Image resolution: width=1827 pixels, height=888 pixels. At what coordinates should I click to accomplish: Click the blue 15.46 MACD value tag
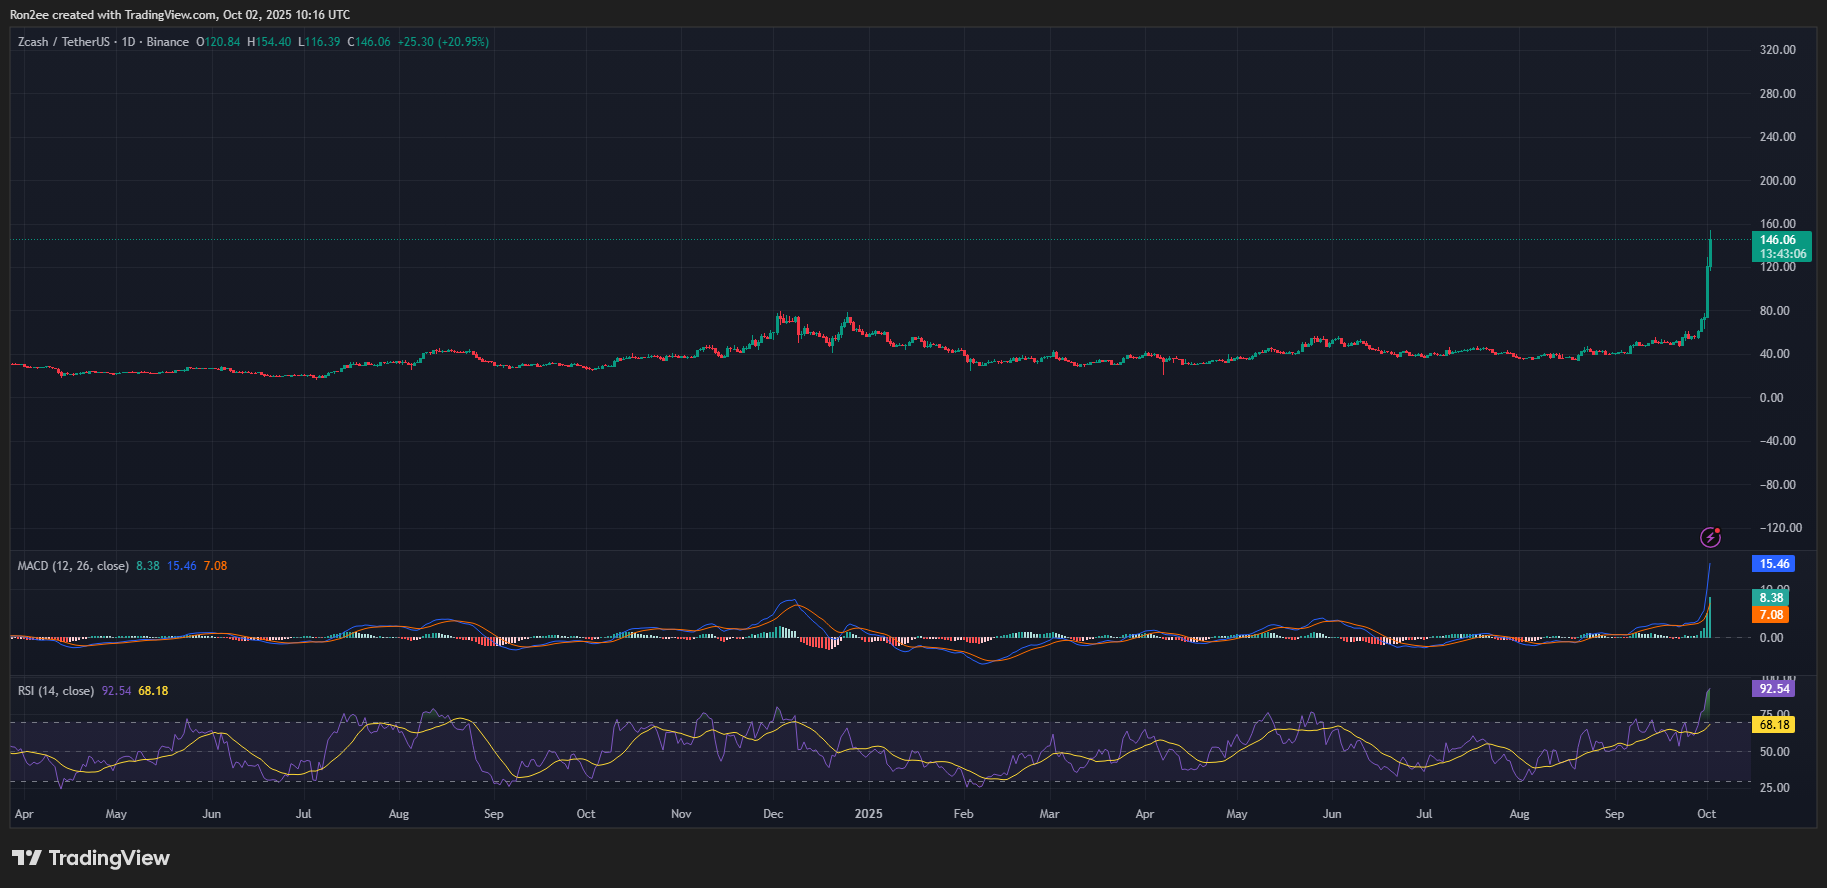click(1773, 564)
